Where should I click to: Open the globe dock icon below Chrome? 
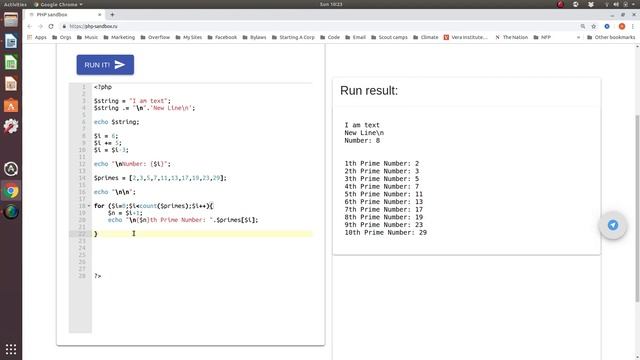click(11, 212)
